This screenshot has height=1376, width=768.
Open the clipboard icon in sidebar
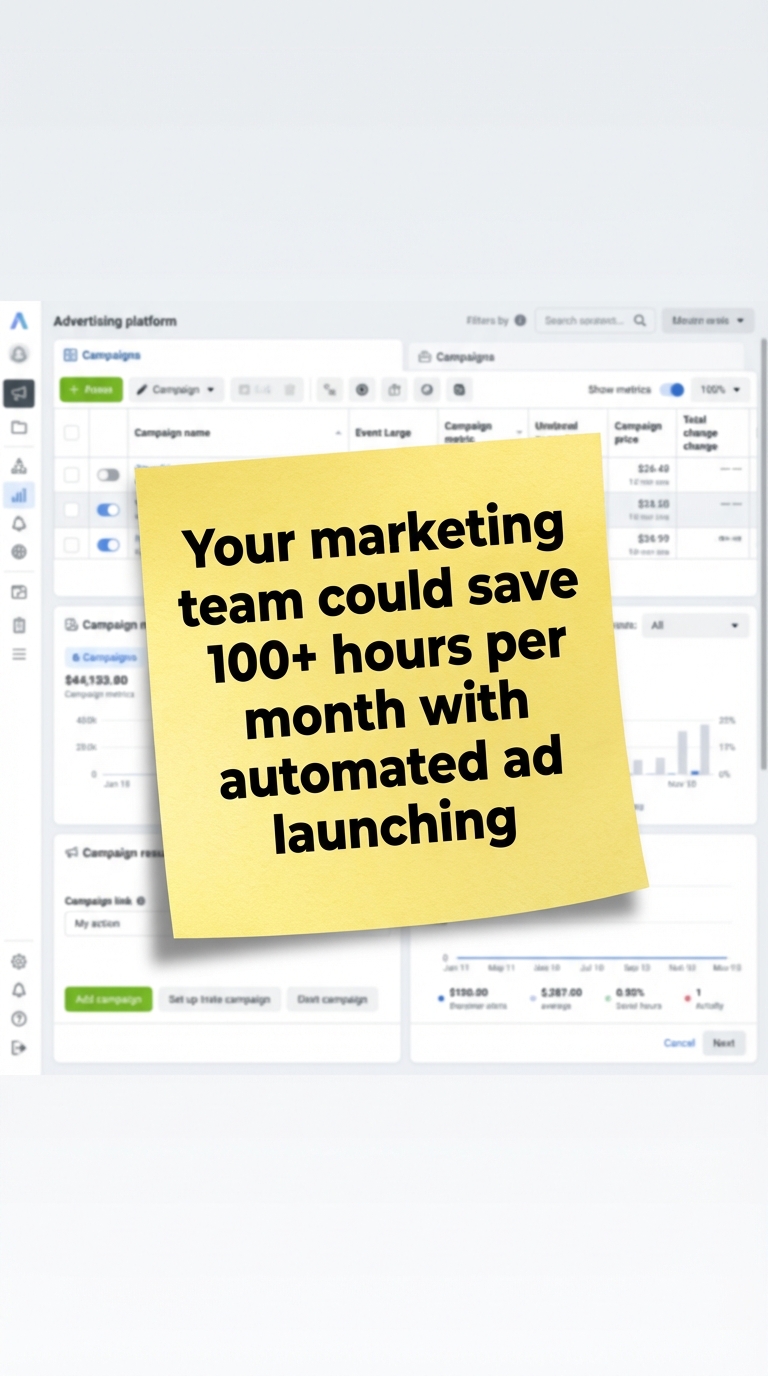(19, 625)
